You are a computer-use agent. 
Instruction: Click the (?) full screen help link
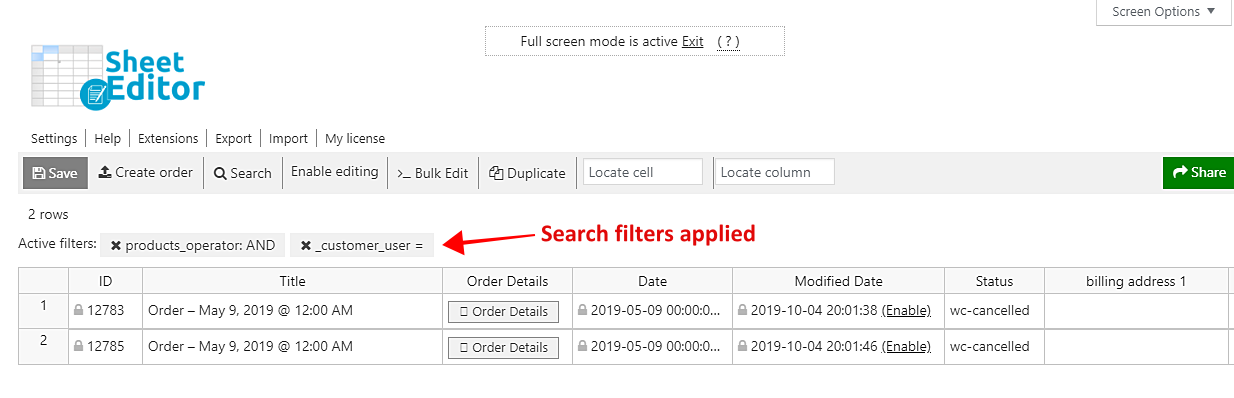728,41
